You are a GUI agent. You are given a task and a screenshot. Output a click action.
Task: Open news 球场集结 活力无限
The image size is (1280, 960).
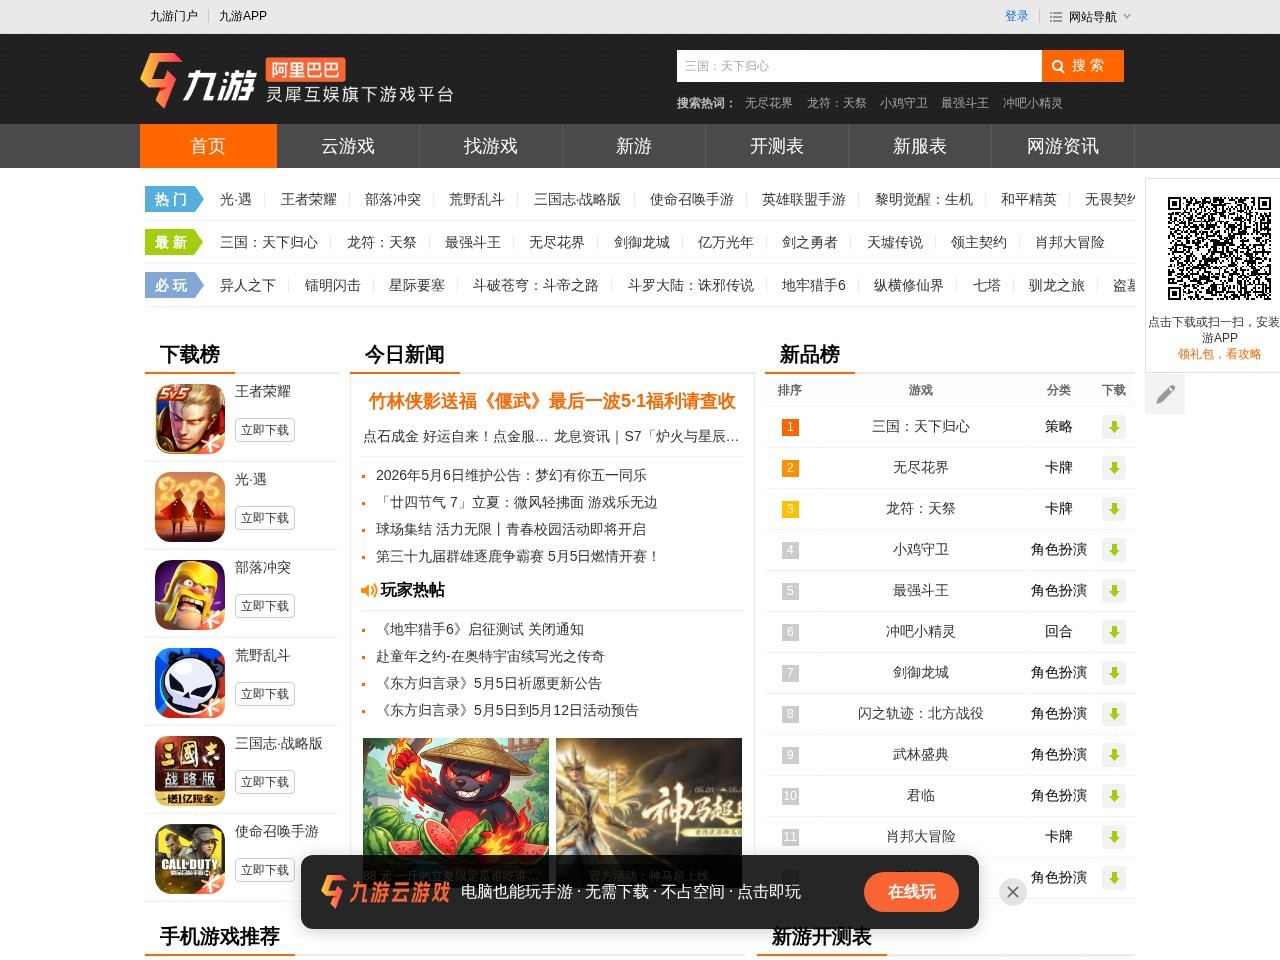511,529
